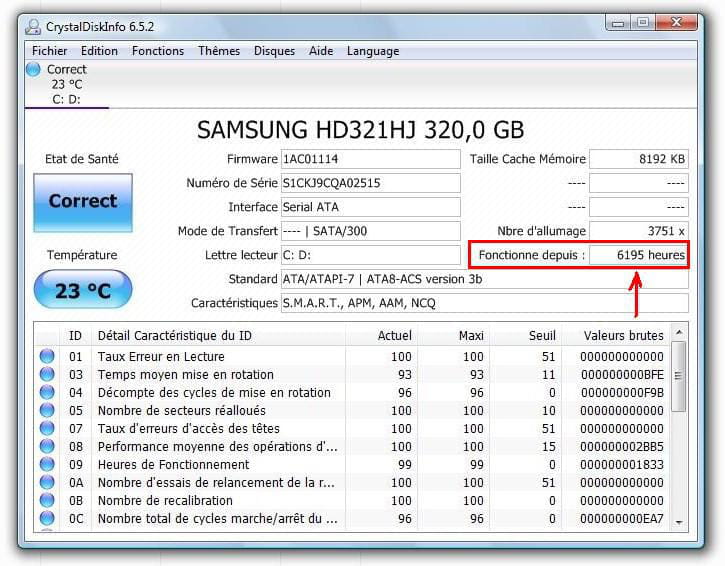The height and width of the screenshot is (566, 725).
Task: Click the status circle for ID 0B
Action: pyautogui.click(x=47, y=500)
